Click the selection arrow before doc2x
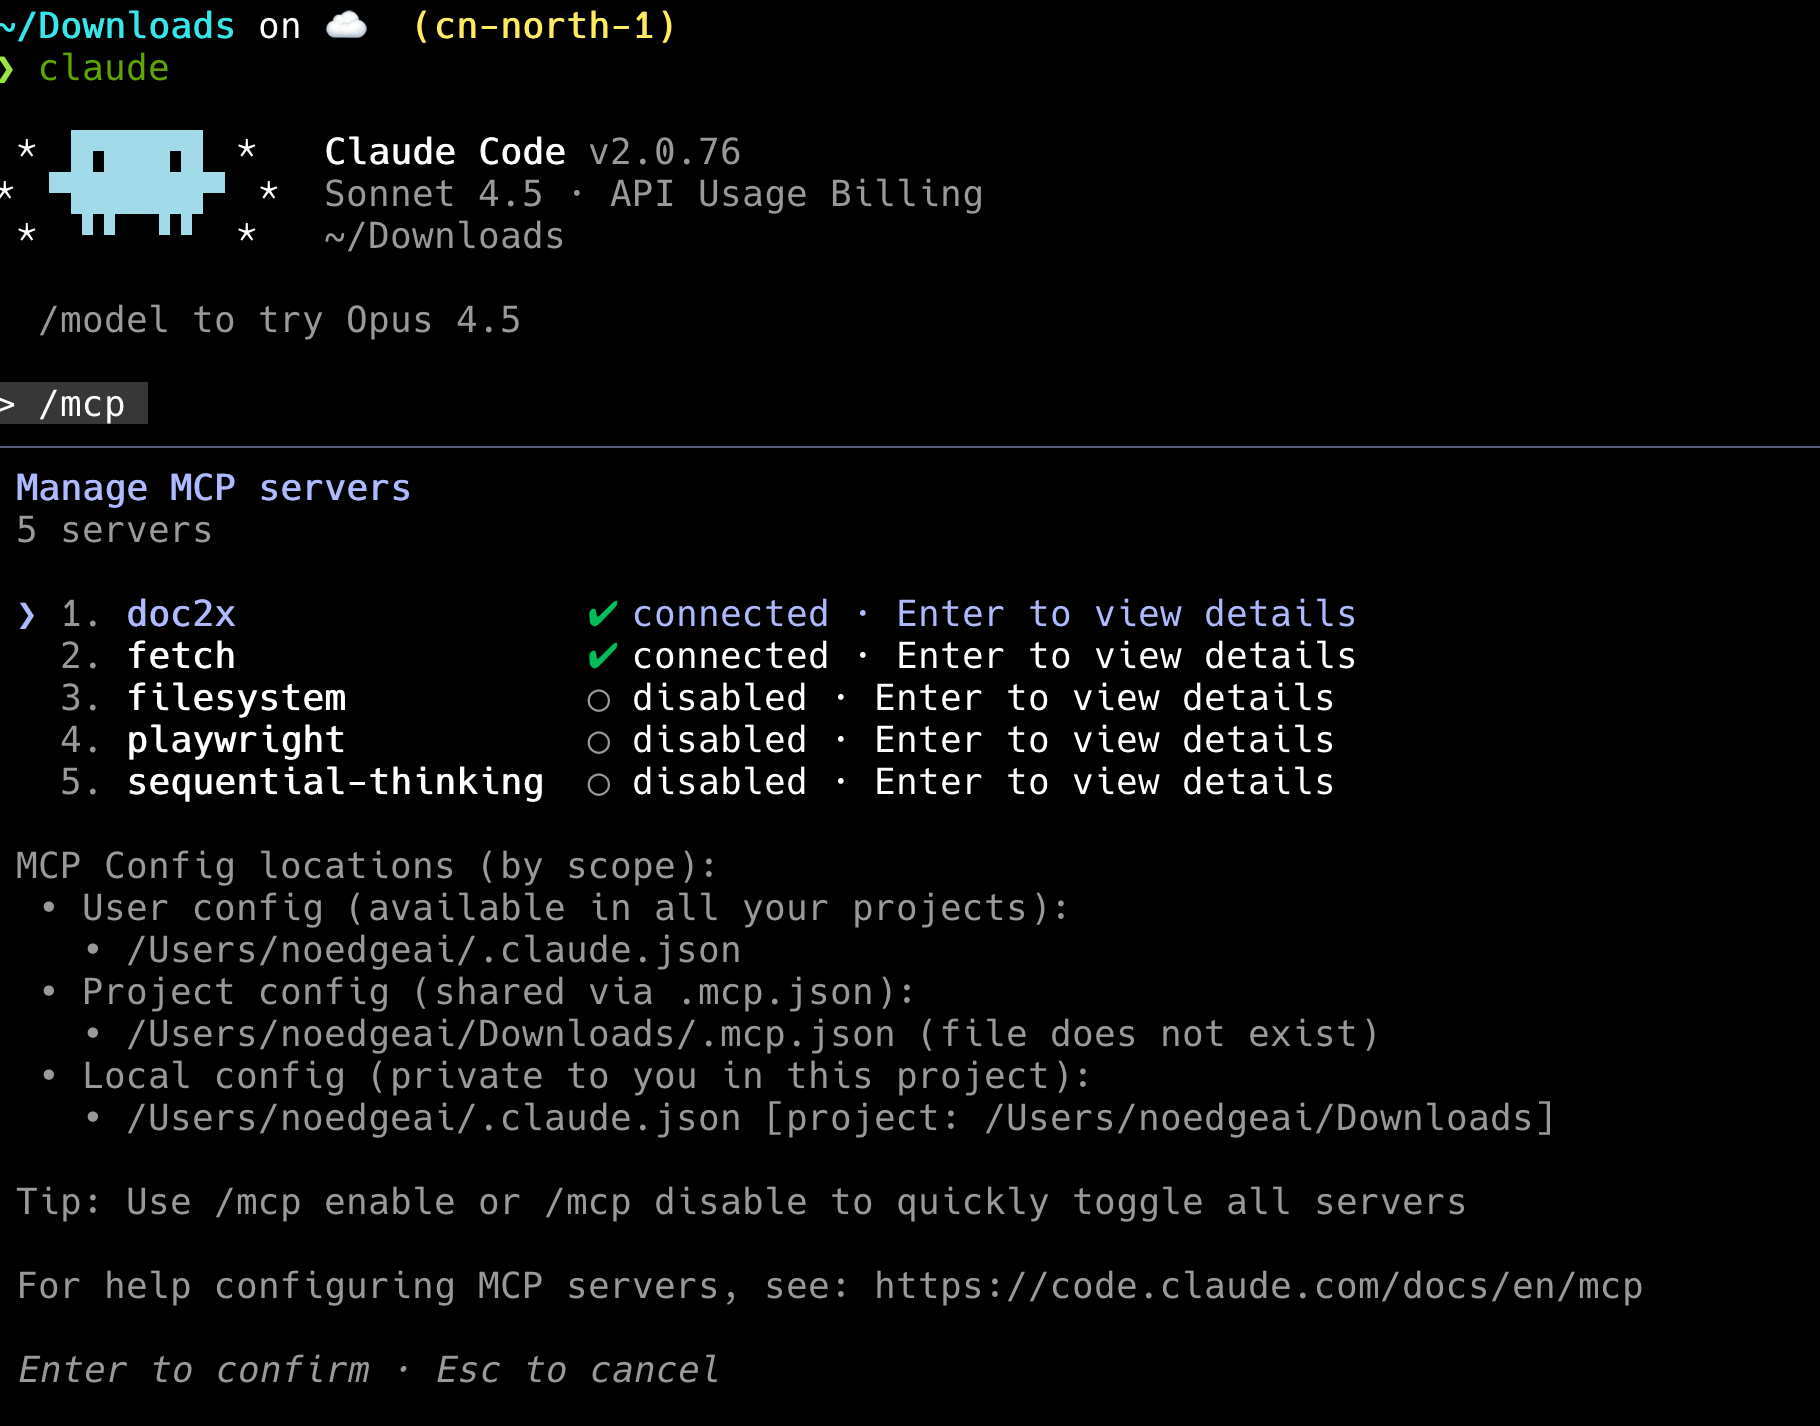Image resolution: width=1820 pixels, height=1426 pixels. [x=27, y=615]
